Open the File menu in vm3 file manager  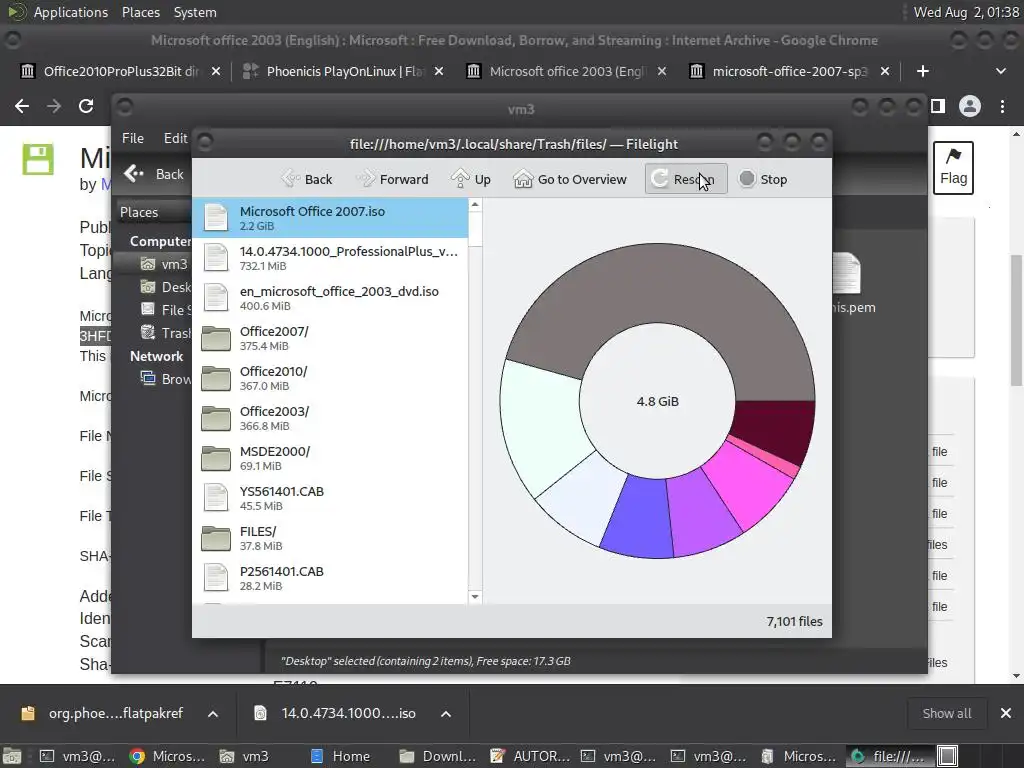pos(133,138)
